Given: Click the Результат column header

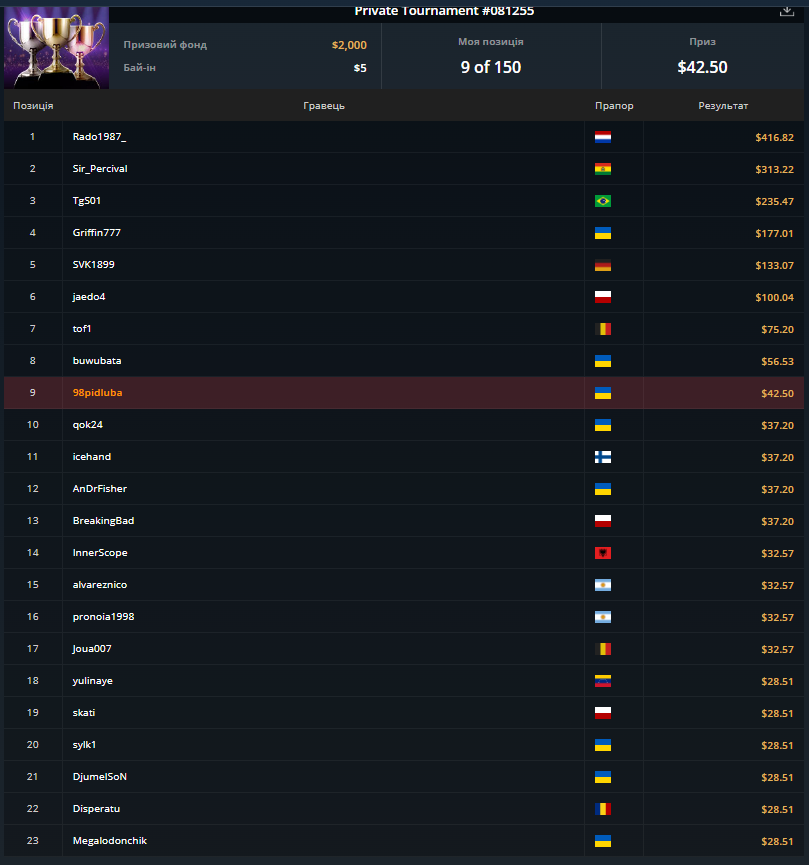Looking at the screenshot, I should 723,105.
